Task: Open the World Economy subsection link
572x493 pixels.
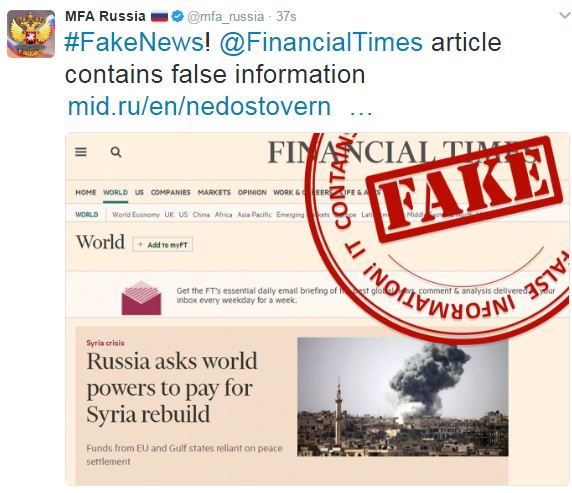Action: tap(136, 215)
